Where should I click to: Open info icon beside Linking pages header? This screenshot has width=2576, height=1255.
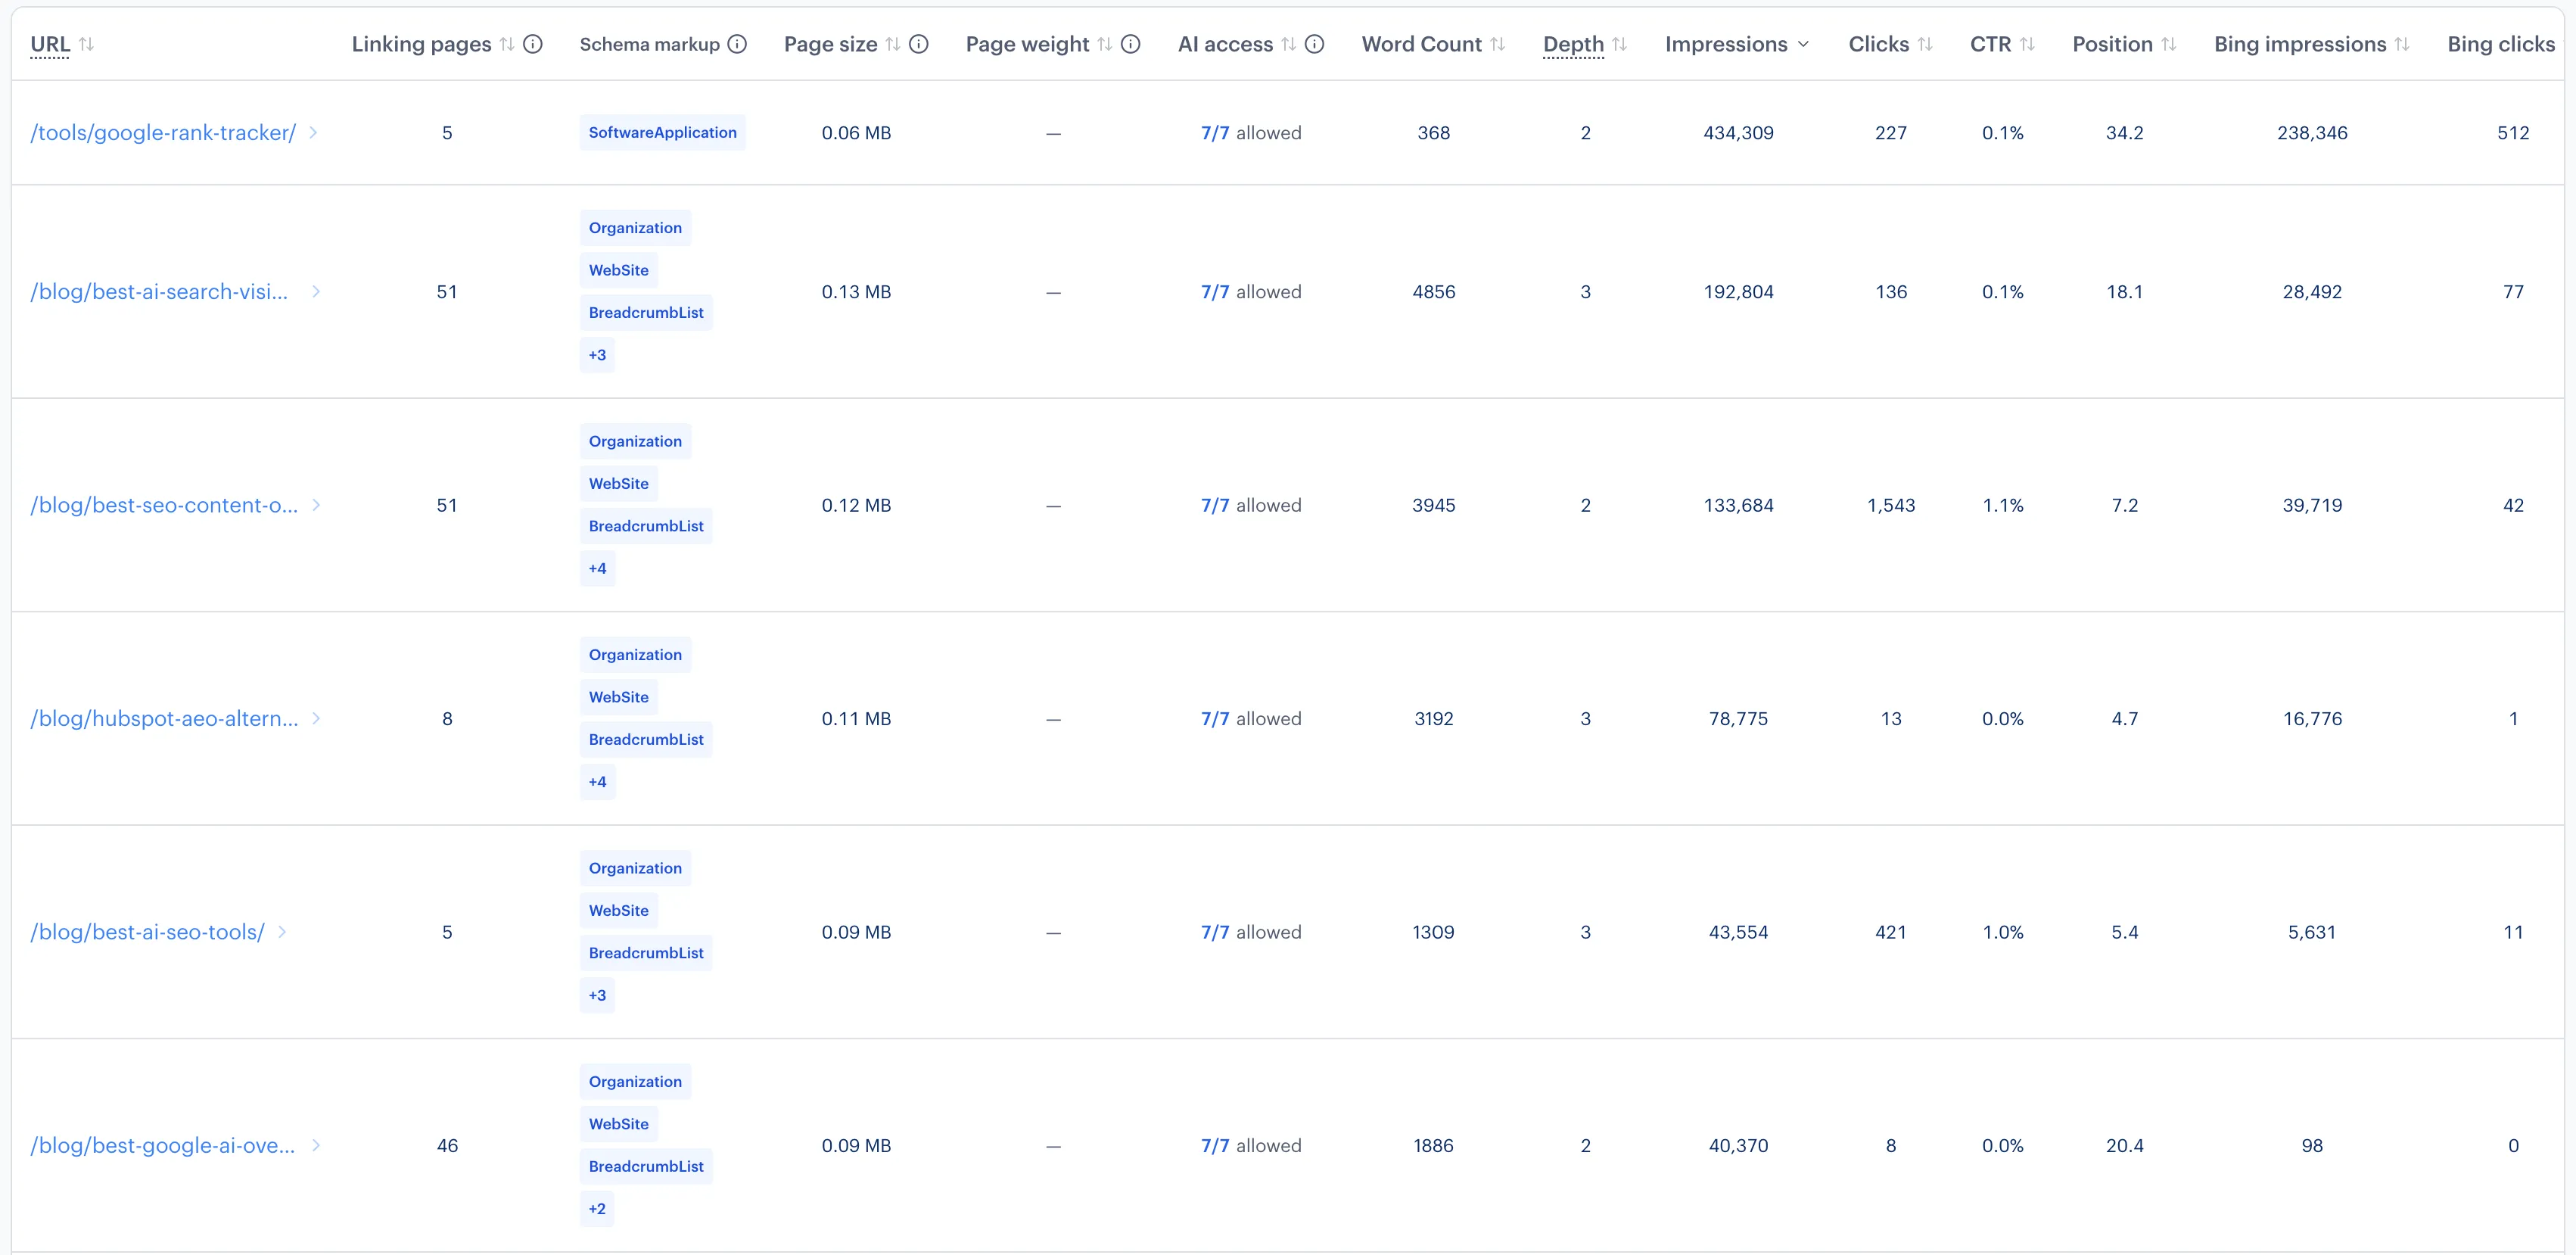[533, 44]
